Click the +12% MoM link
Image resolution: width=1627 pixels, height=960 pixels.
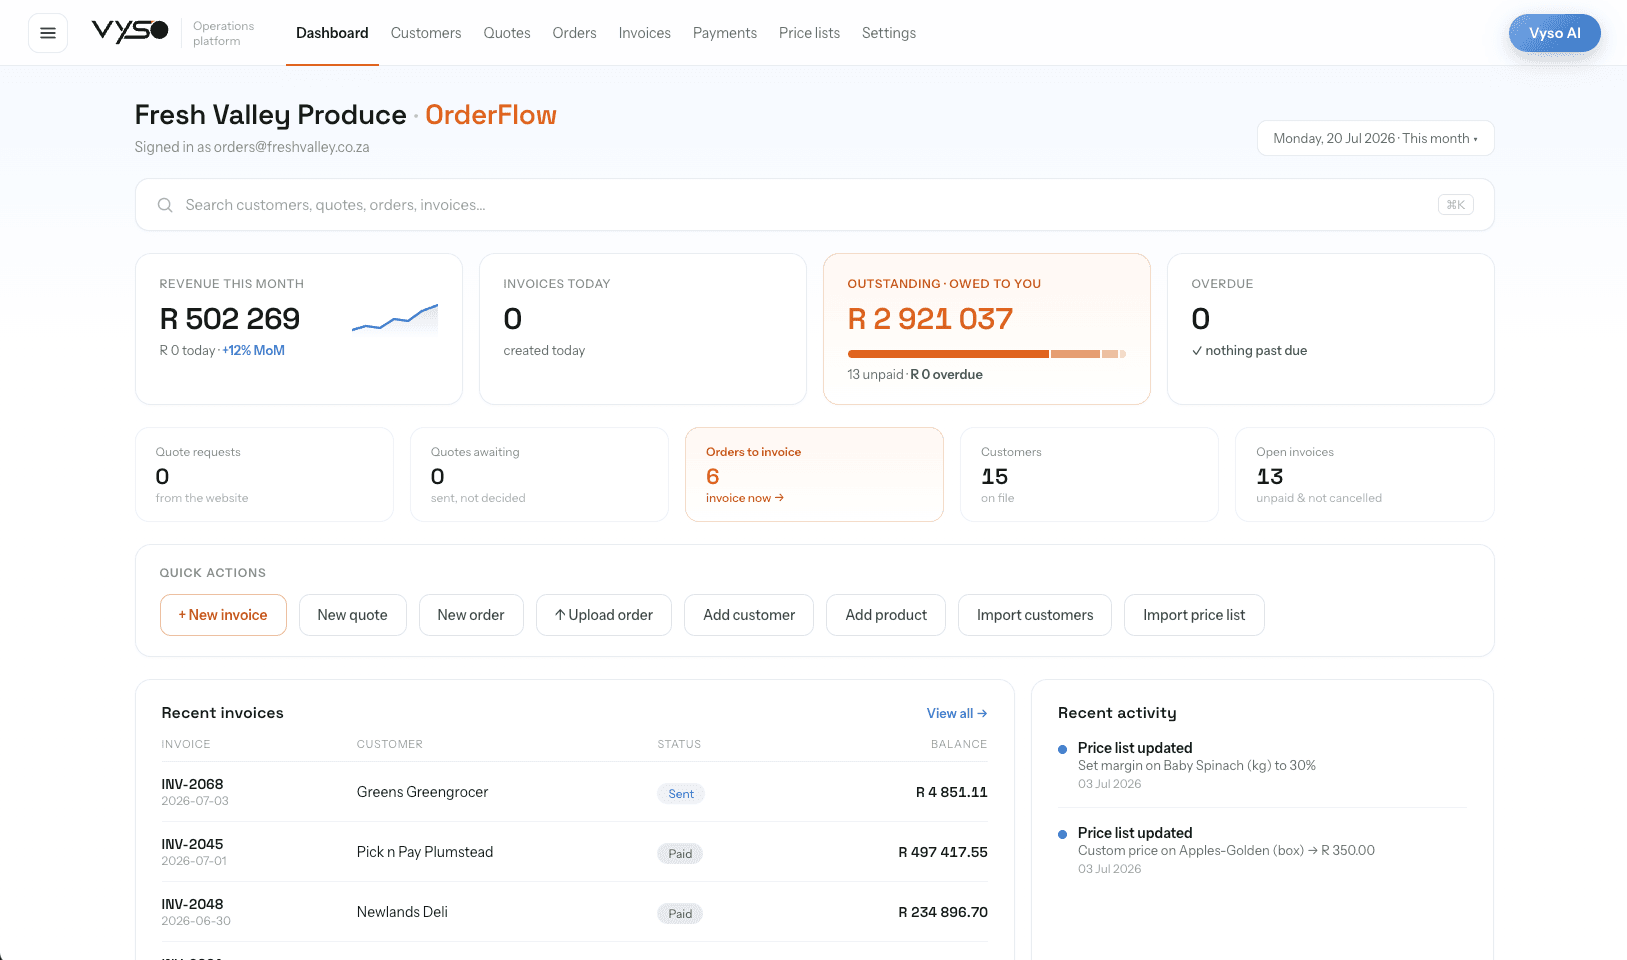point(254,351)
